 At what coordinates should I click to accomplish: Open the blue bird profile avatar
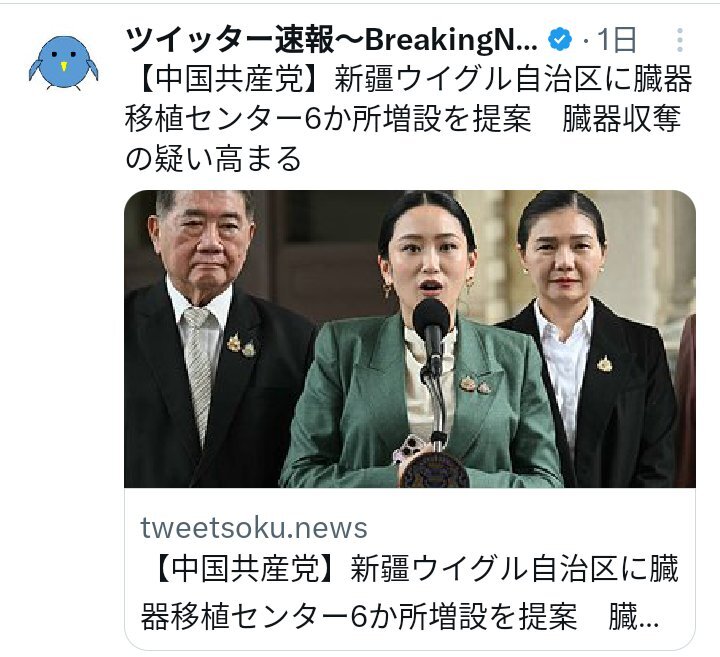pos(63,63)
